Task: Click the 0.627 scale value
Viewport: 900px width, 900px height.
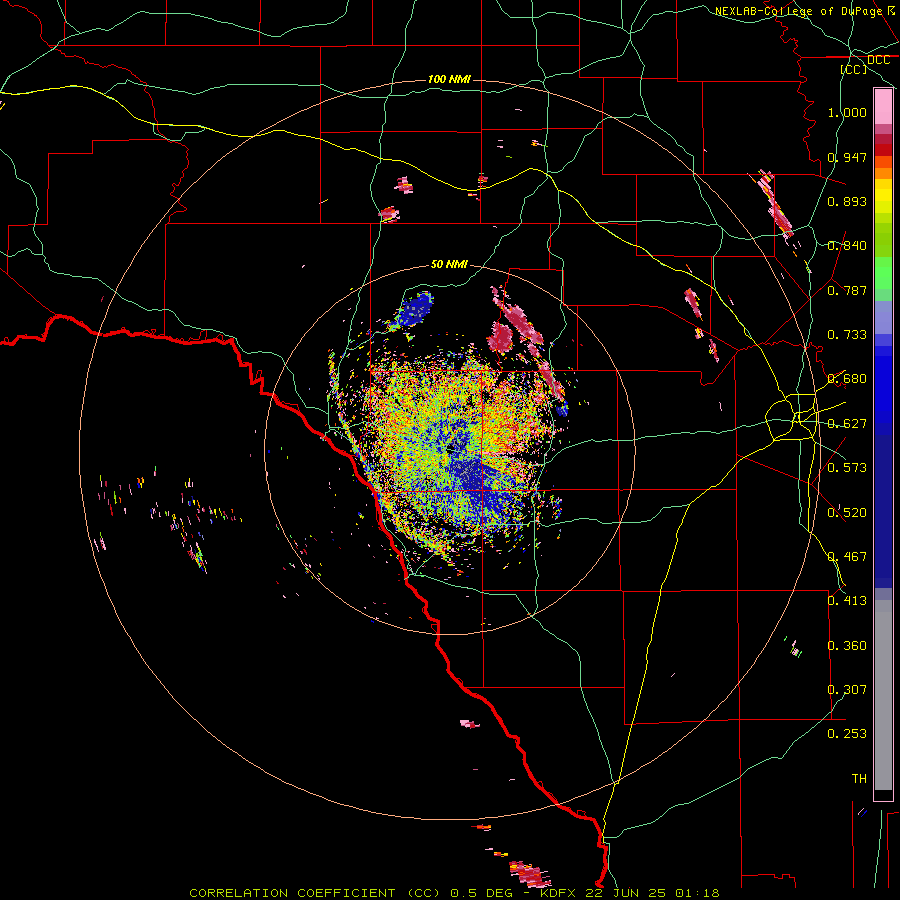Action: (x=847, y=424)
